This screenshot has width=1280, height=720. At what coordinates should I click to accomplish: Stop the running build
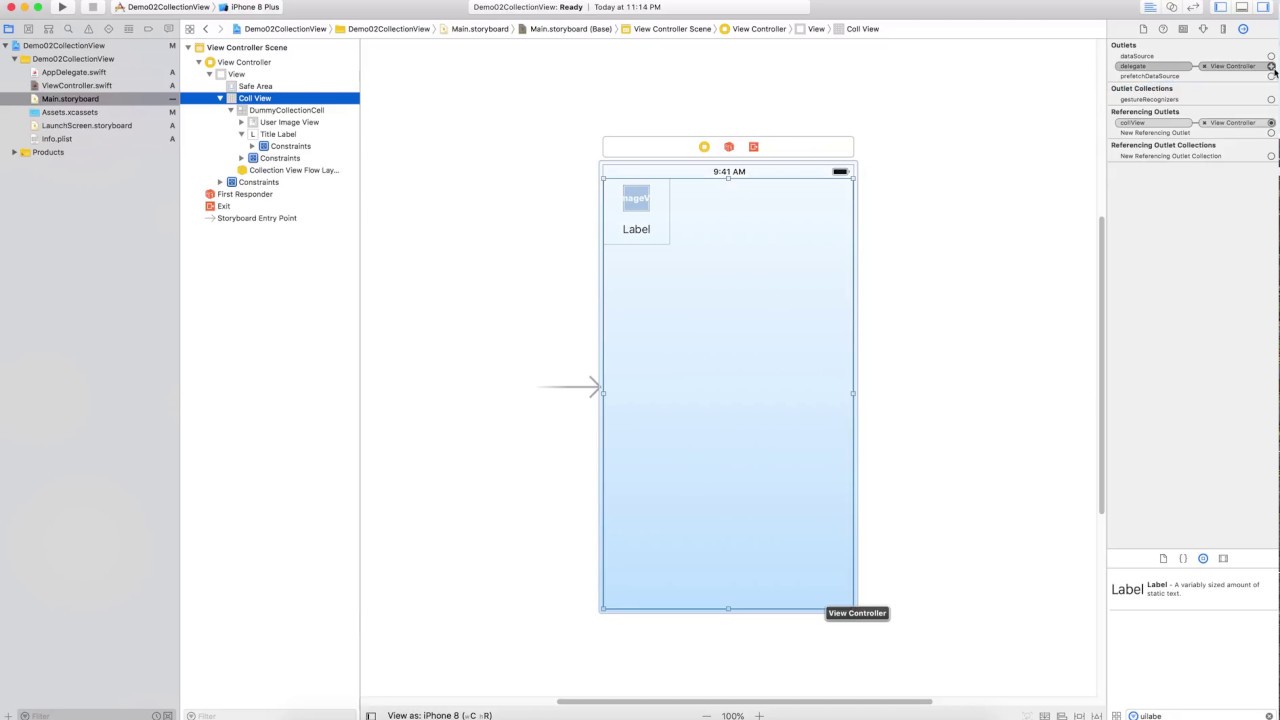(x=92, y=7)
